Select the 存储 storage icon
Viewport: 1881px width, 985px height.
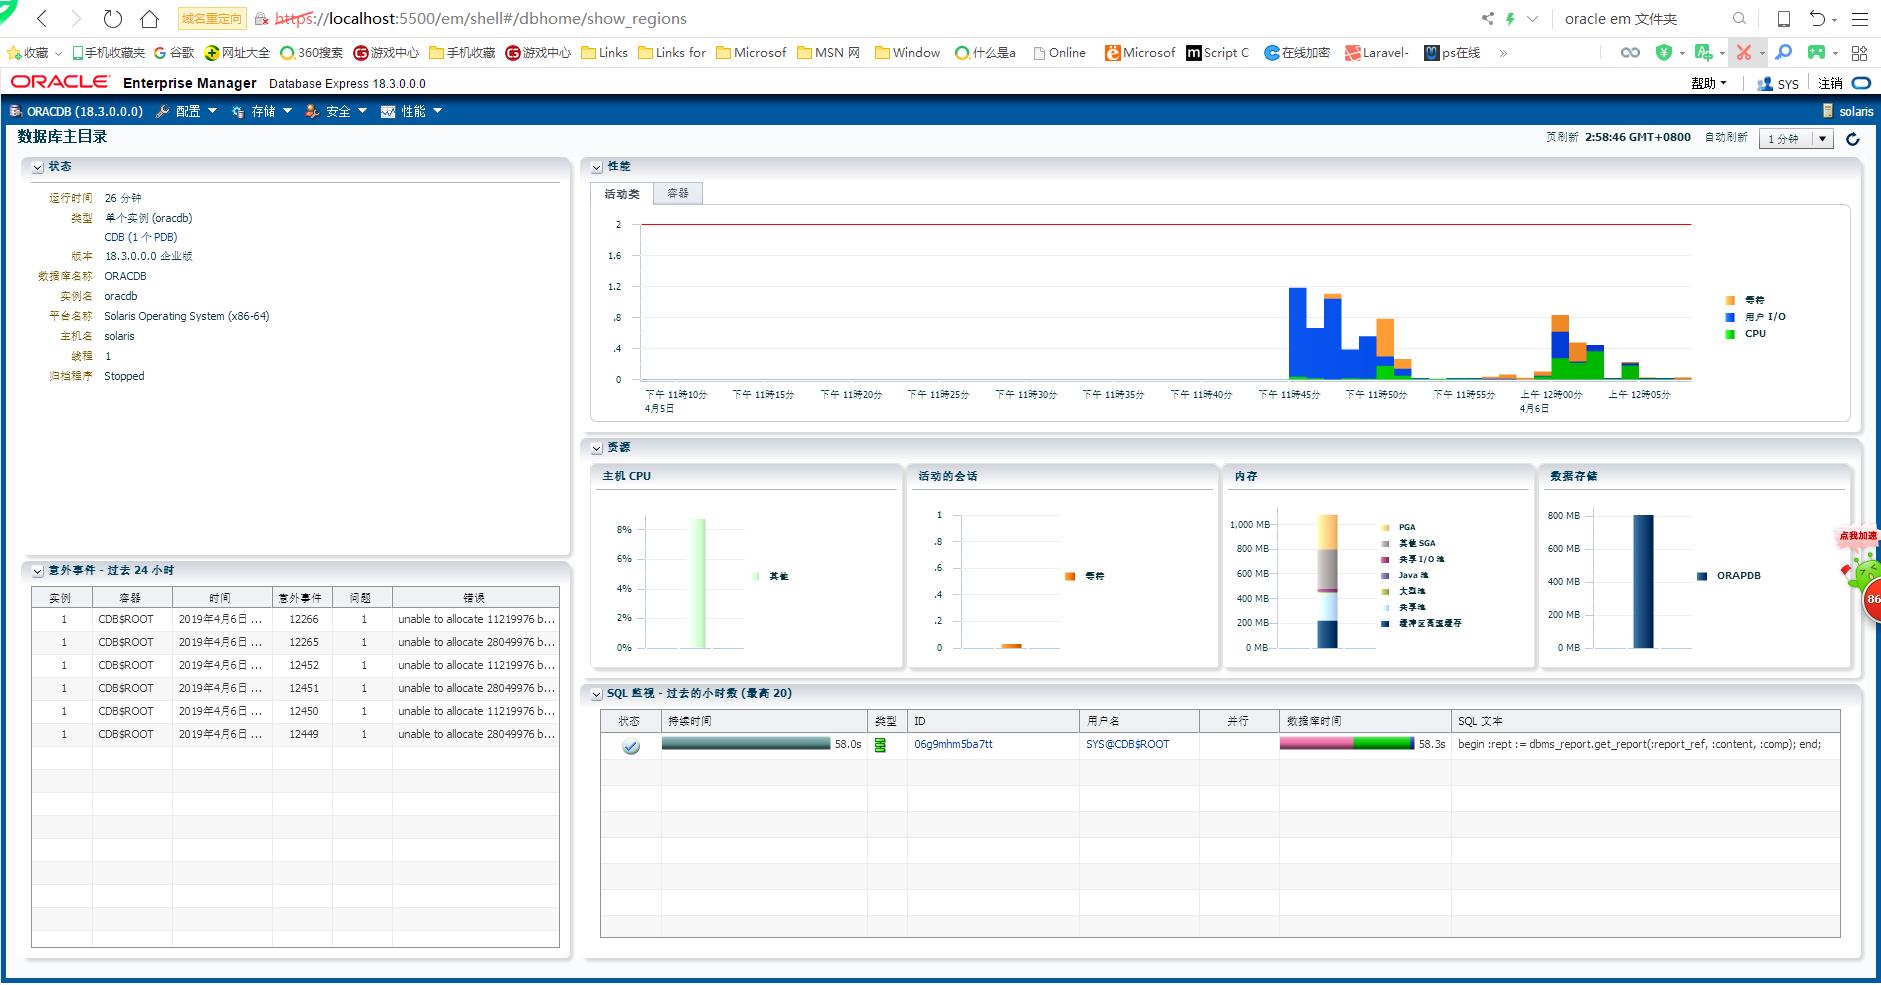[x=237, y=111]
